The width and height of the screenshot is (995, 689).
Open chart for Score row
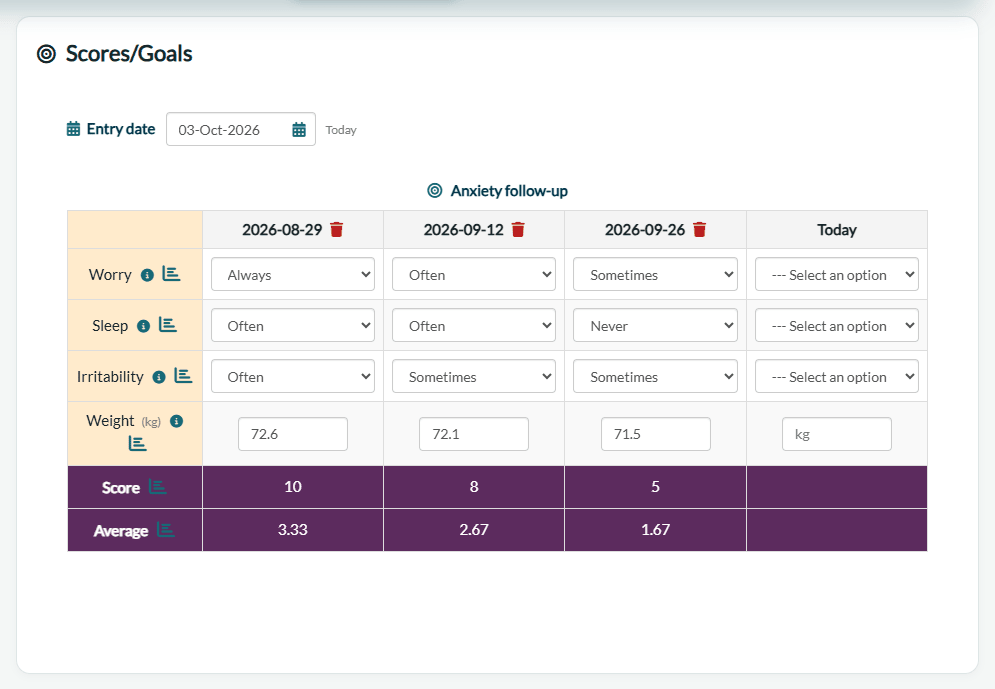pyautogui.click(x=157, y=487)
